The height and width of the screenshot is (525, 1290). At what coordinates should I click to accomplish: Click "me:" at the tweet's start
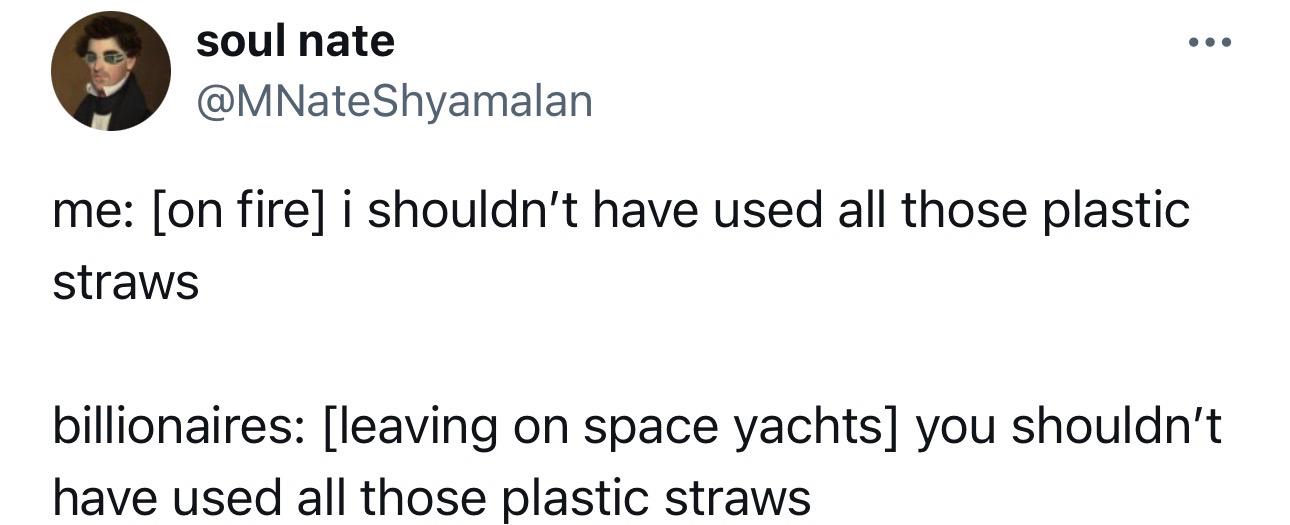86,211
